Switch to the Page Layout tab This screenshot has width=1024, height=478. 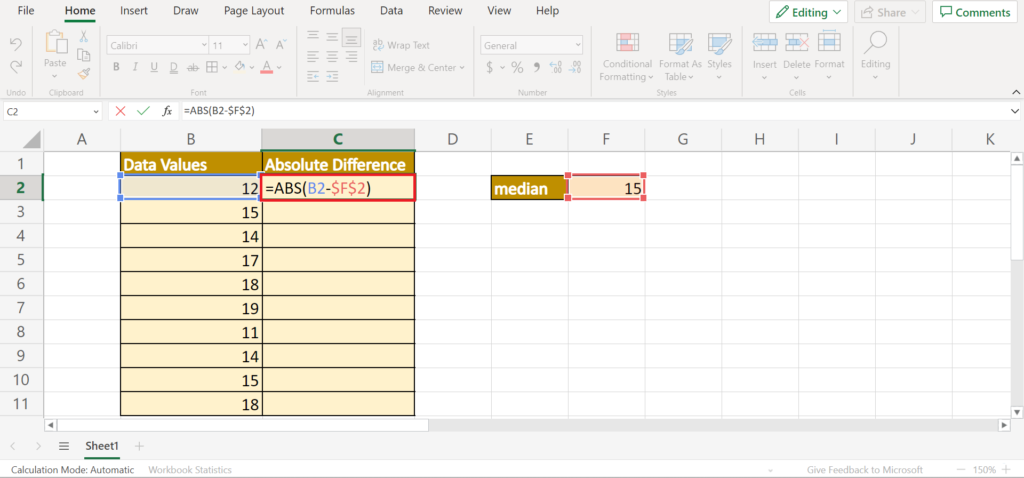pos(254,11)
